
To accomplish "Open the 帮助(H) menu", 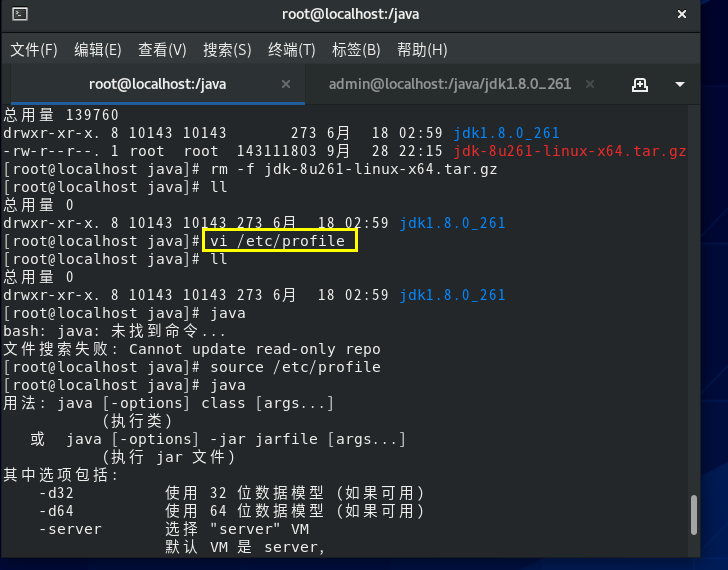I will (x=422, y=50).
